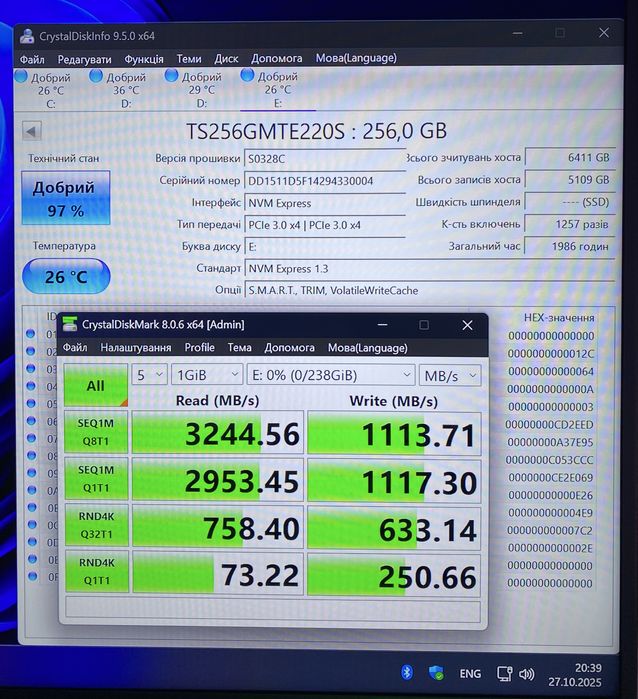Image resolution: width=638 pixels, height=699 pixels.
Task: Click the firmware version field S0328C
Action: click(x=325, y=159)
